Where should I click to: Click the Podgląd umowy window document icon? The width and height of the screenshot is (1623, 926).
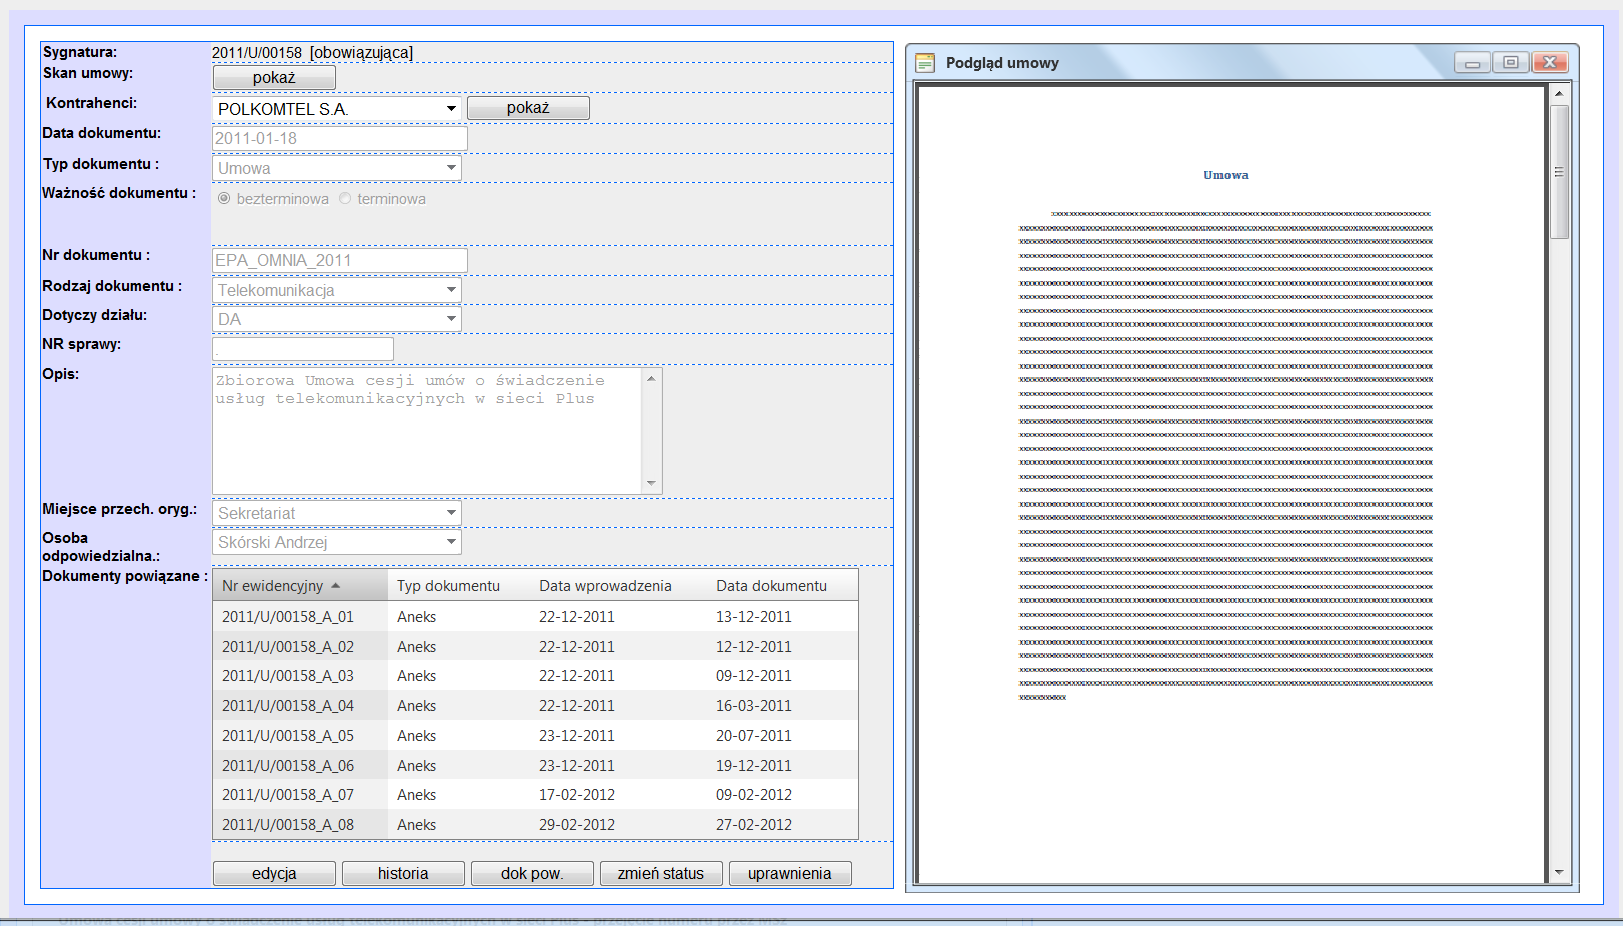point(925,63)
